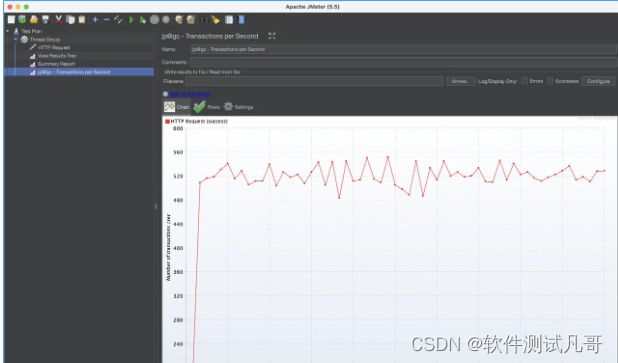
Task: Open the help on this plugin link
Action: 191,94
